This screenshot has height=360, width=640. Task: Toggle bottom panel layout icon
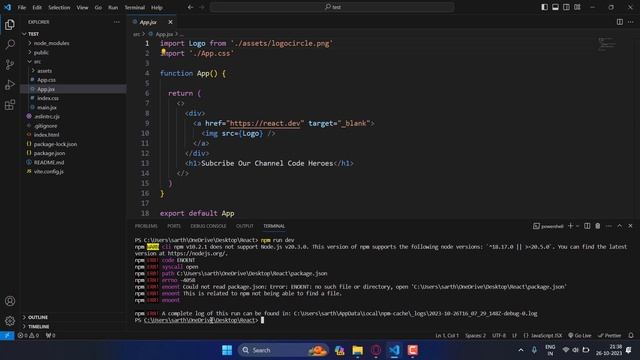point(556,7)
